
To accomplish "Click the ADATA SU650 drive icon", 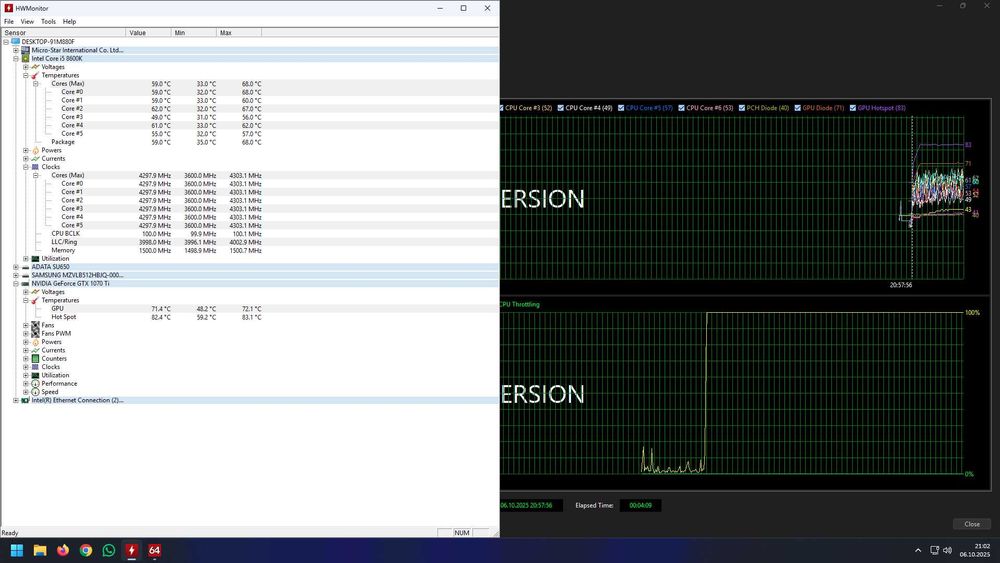I will 26,267.
